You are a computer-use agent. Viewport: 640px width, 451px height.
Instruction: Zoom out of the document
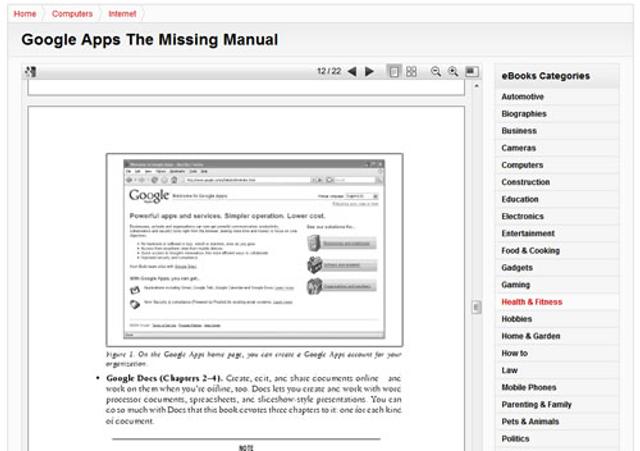pos(436,72)
